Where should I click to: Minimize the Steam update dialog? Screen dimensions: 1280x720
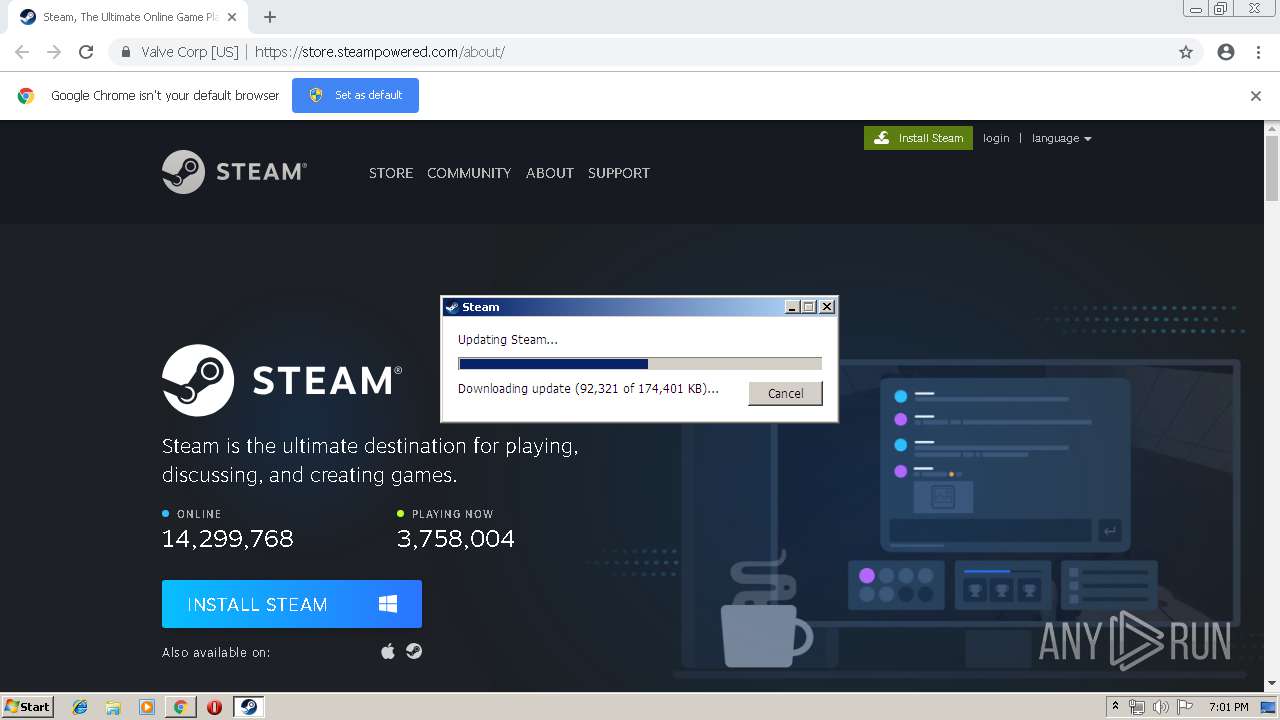click(x=793, y=307)
